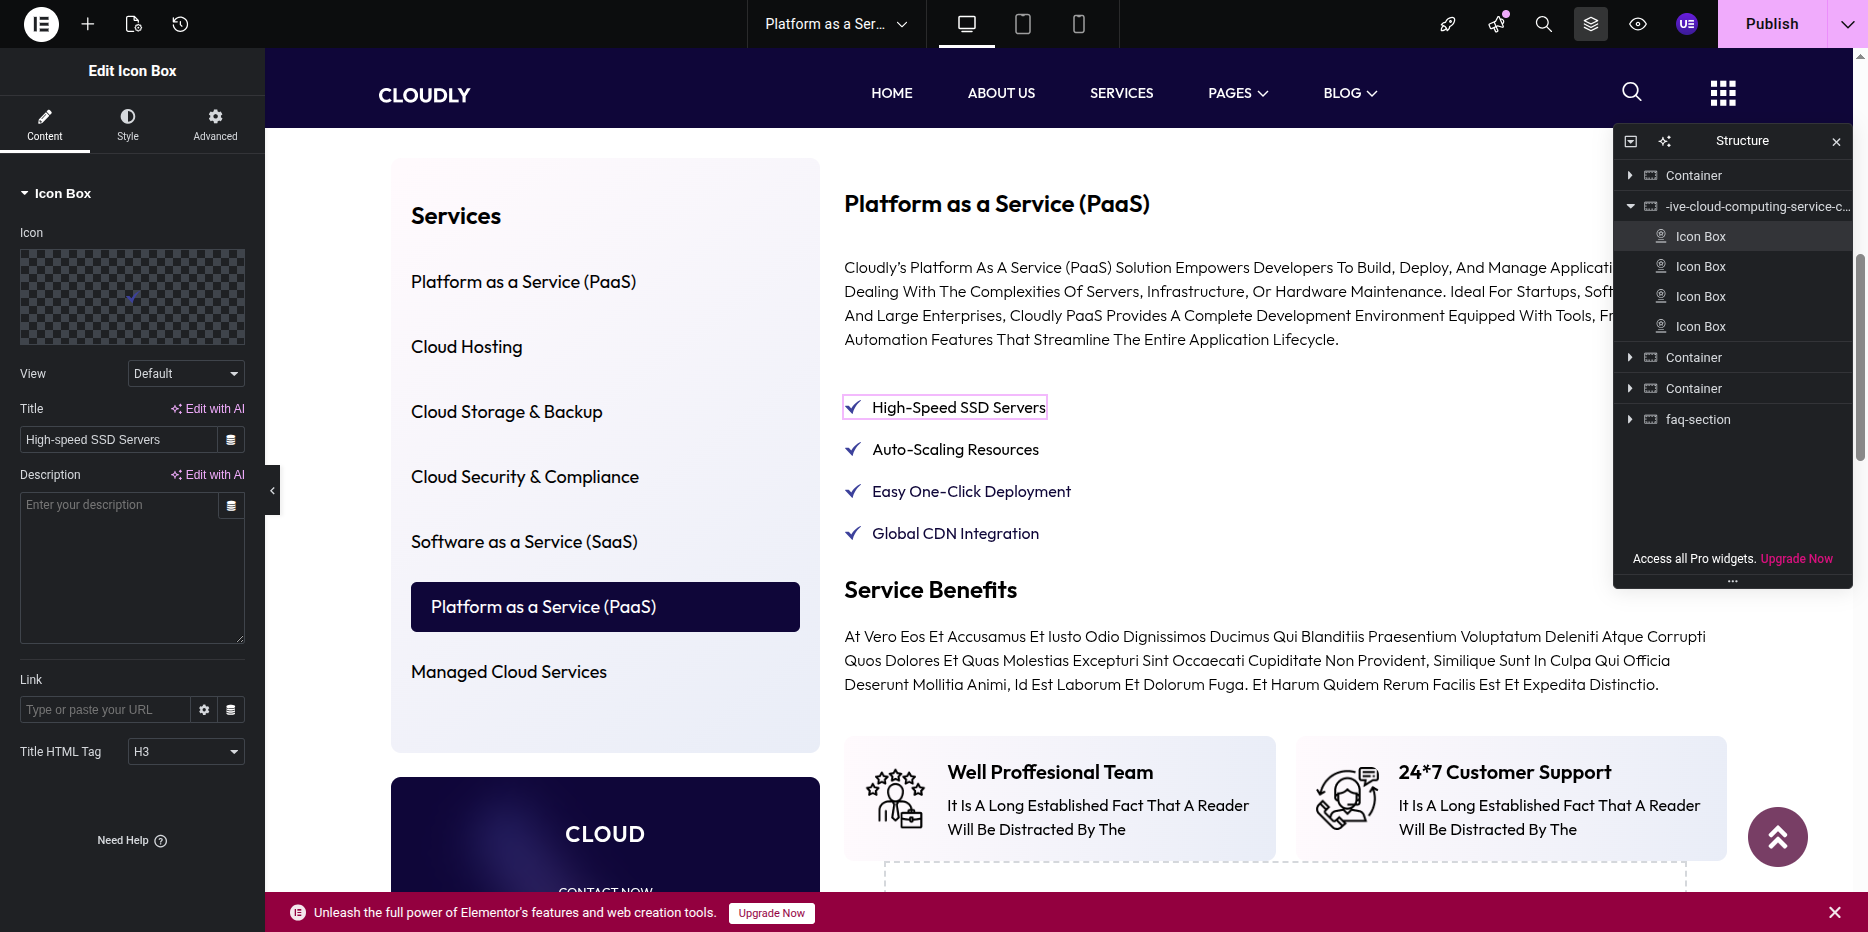
Task: Switch to tablet preview mode
Action: coord(1023,24)
